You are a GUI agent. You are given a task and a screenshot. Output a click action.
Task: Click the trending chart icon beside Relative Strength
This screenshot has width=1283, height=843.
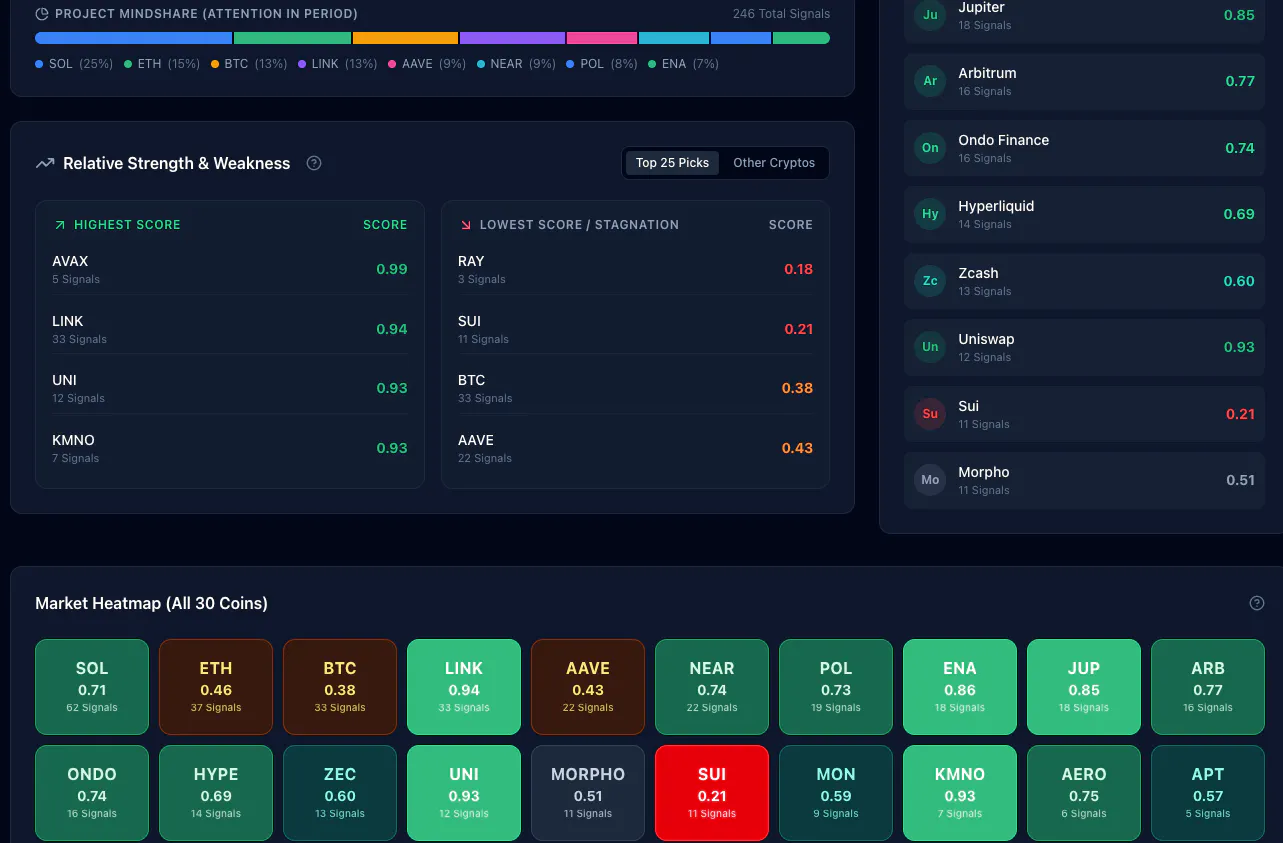point(45,163)
